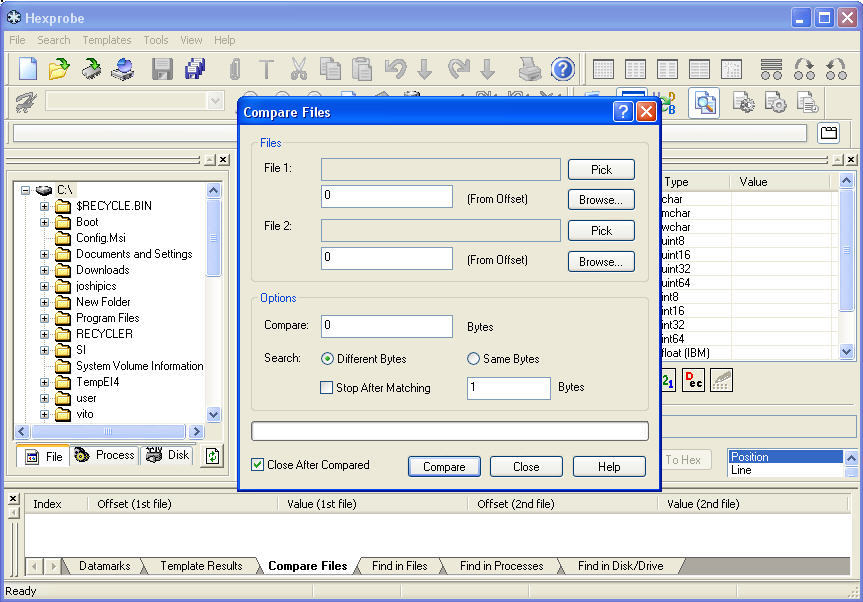Switch to the Datamarks tab

coord(105,566)
